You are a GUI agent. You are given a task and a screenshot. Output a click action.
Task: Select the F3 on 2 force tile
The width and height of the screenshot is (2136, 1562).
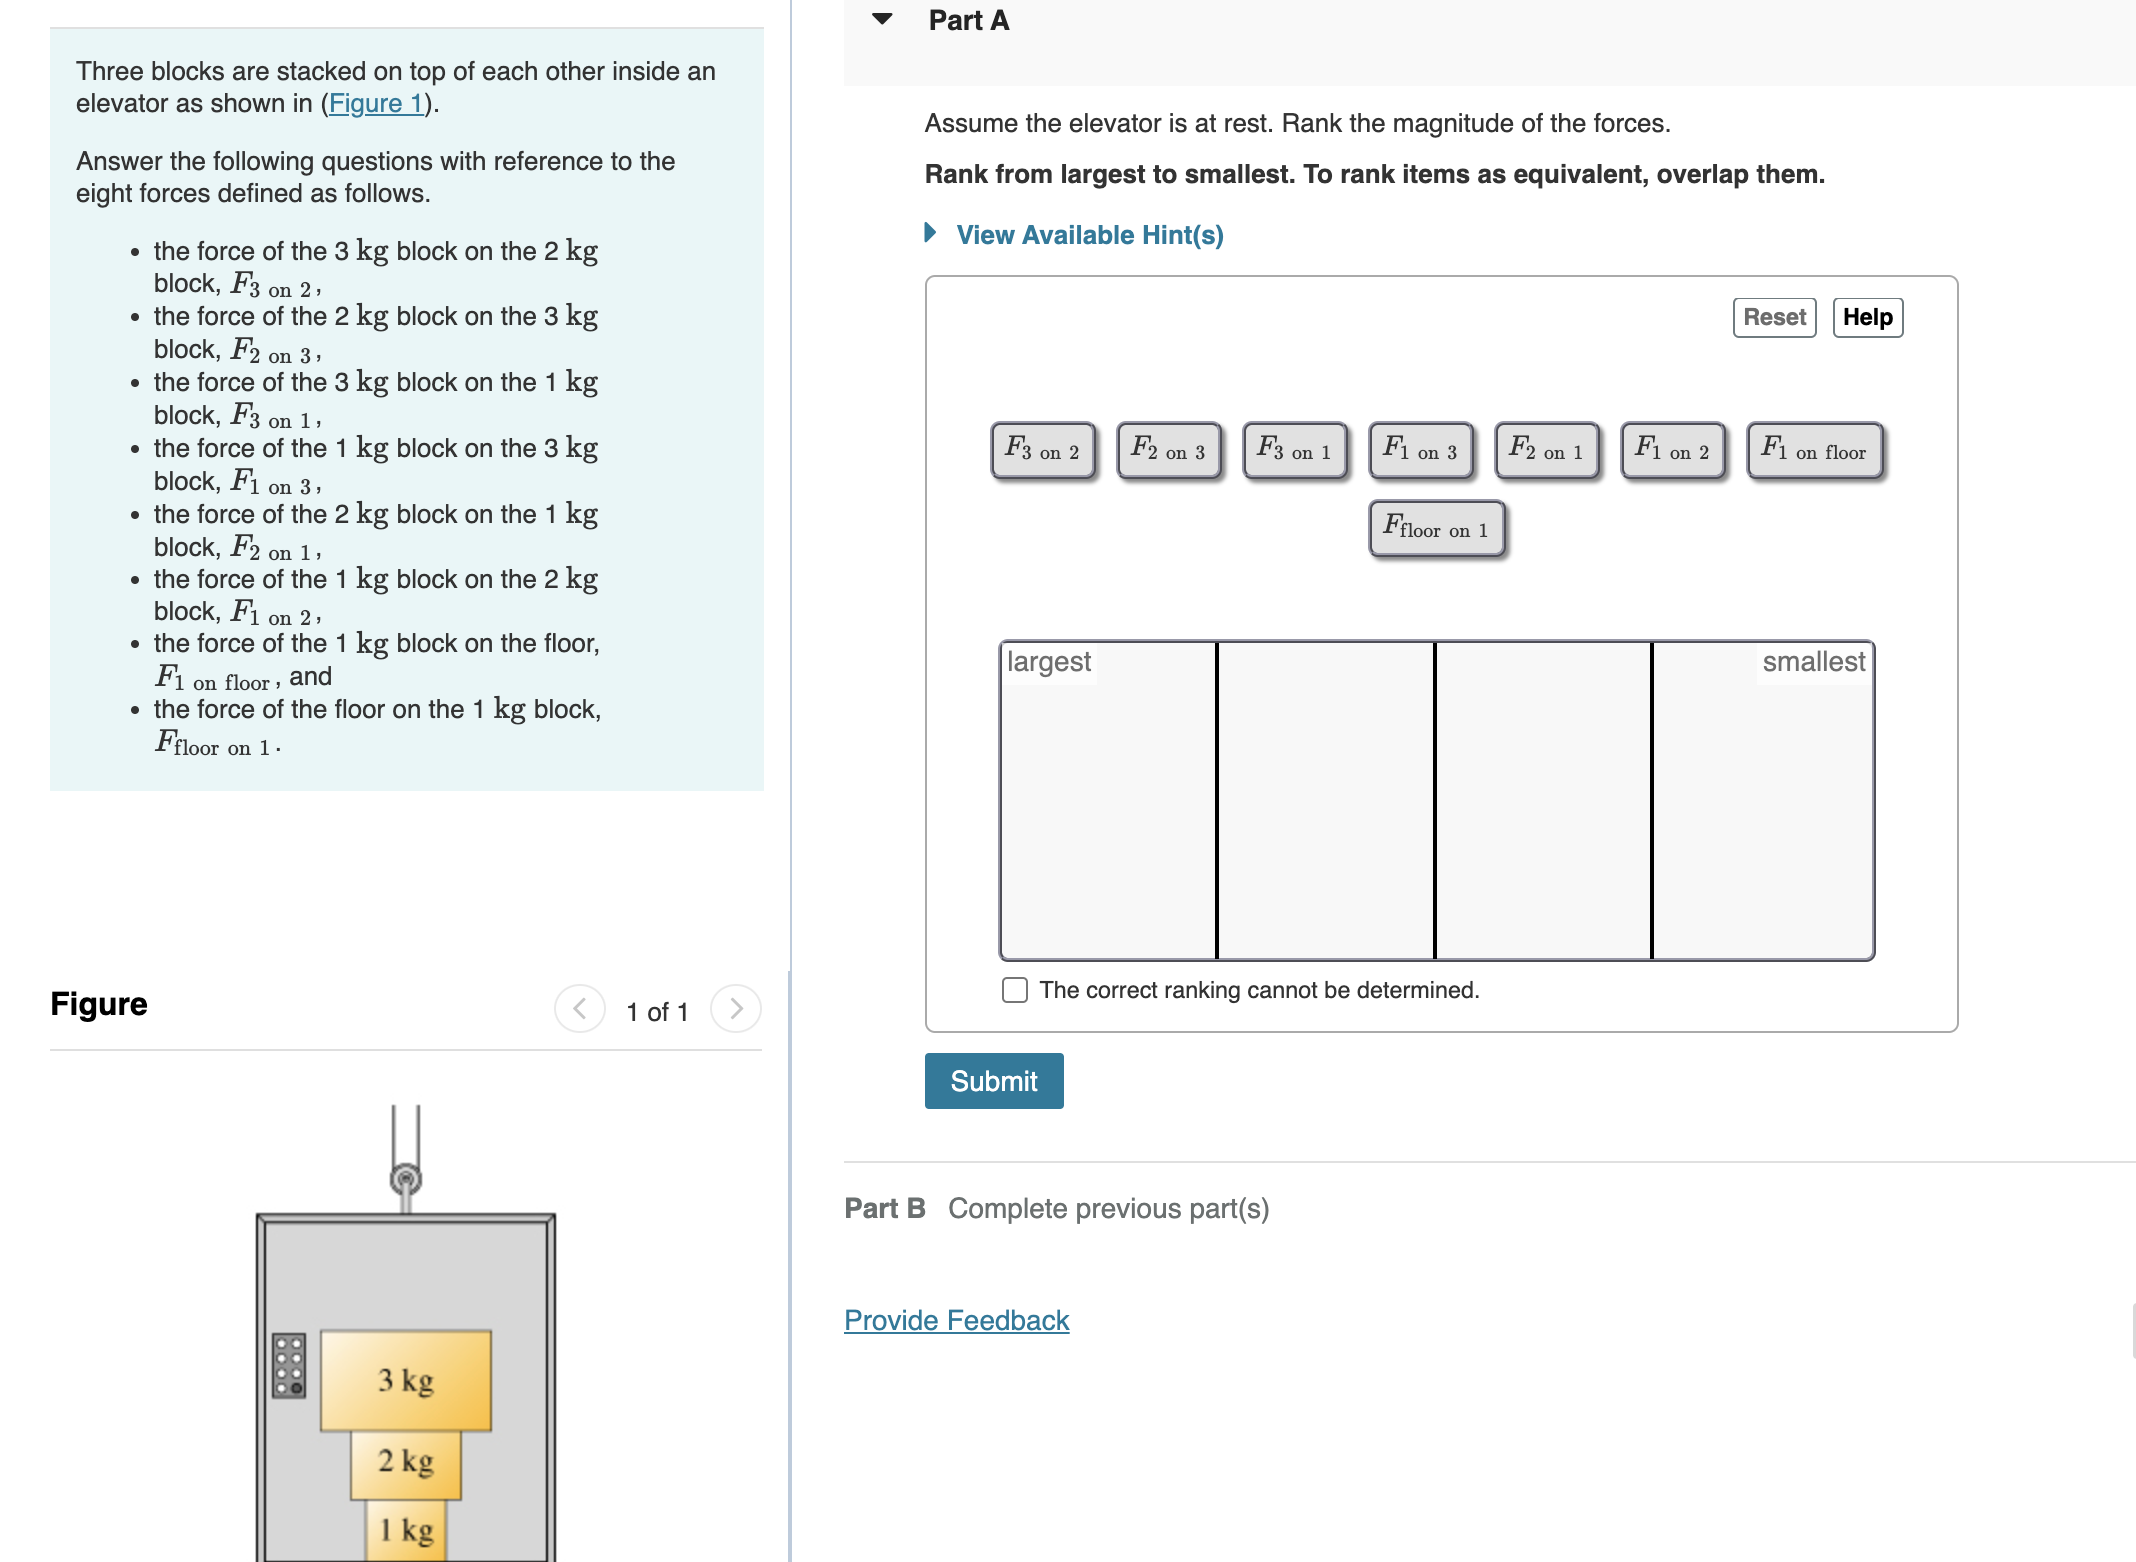coord(1043,451)
